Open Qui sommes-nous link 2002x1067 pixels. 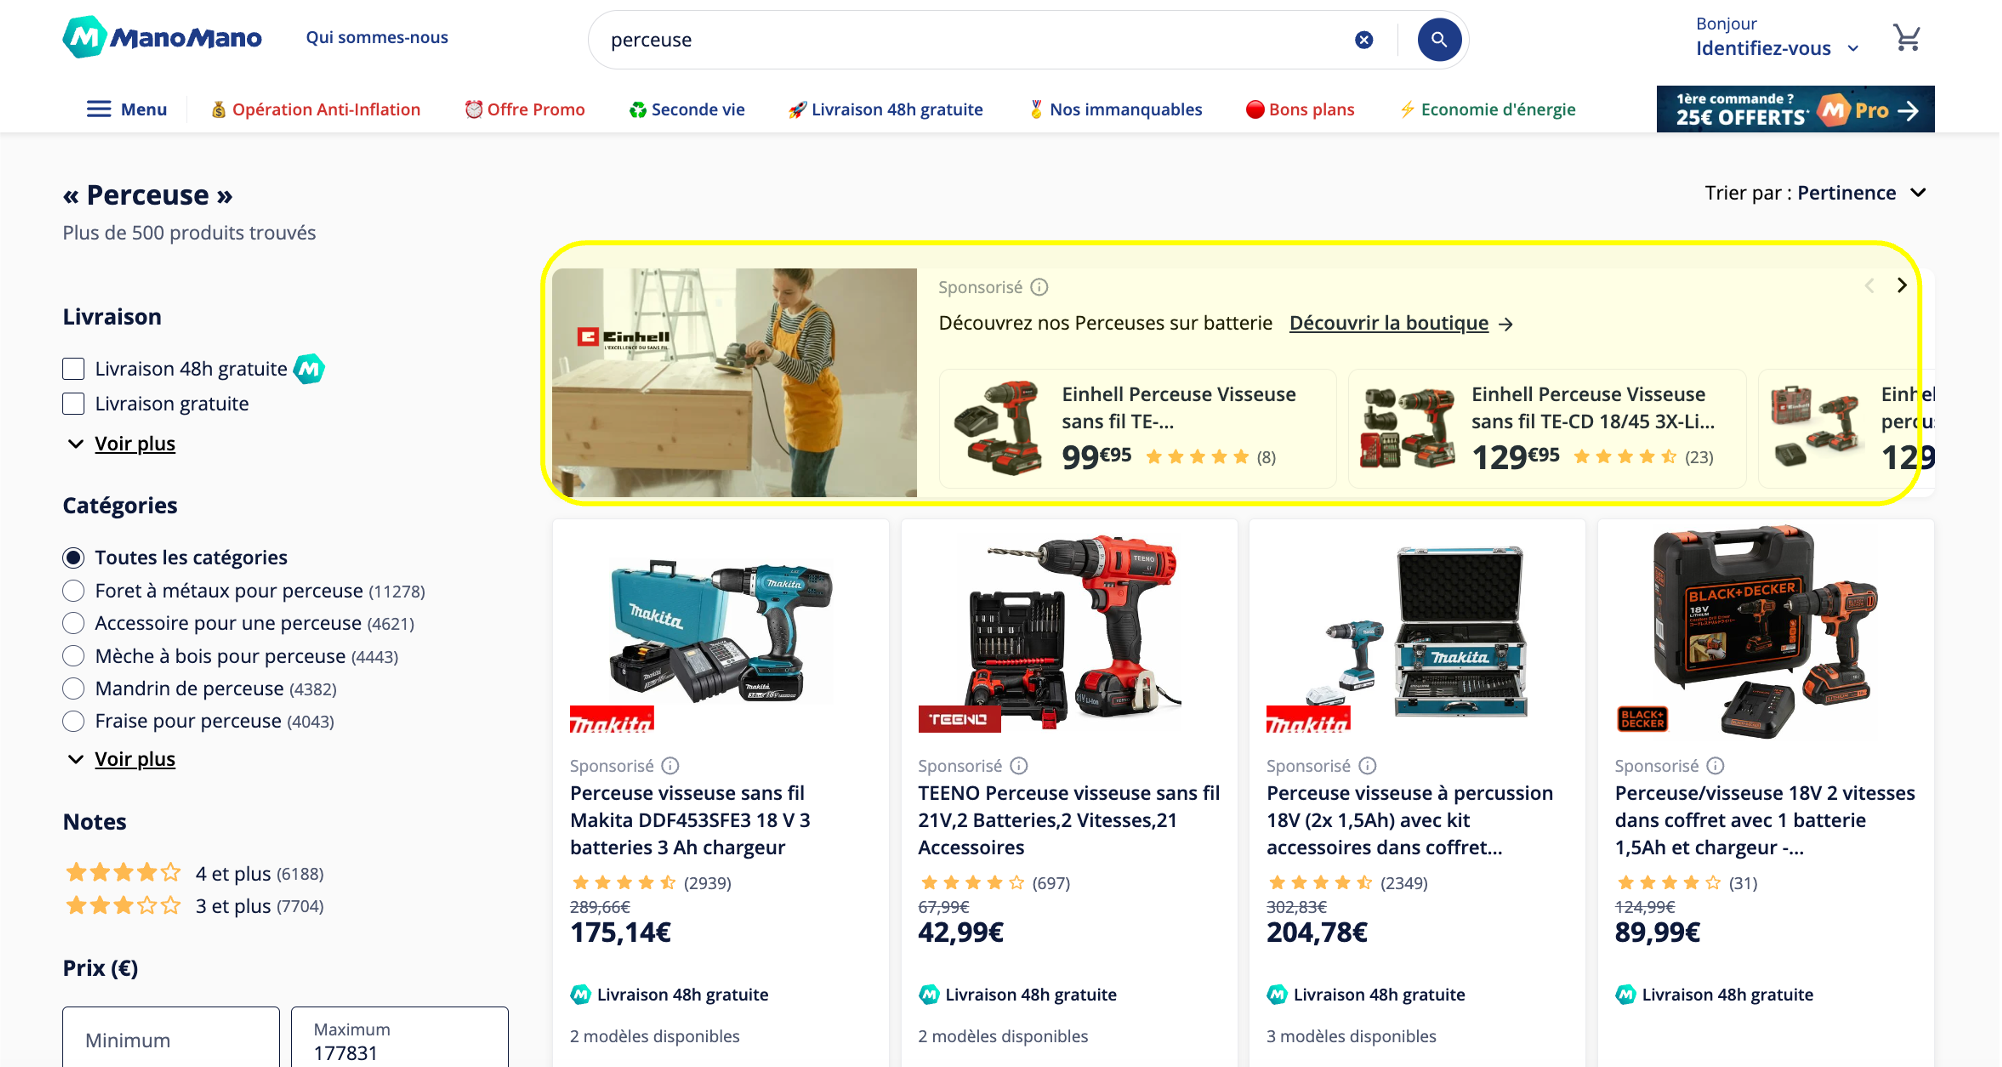pyautogui.click(x=377, y=37)
